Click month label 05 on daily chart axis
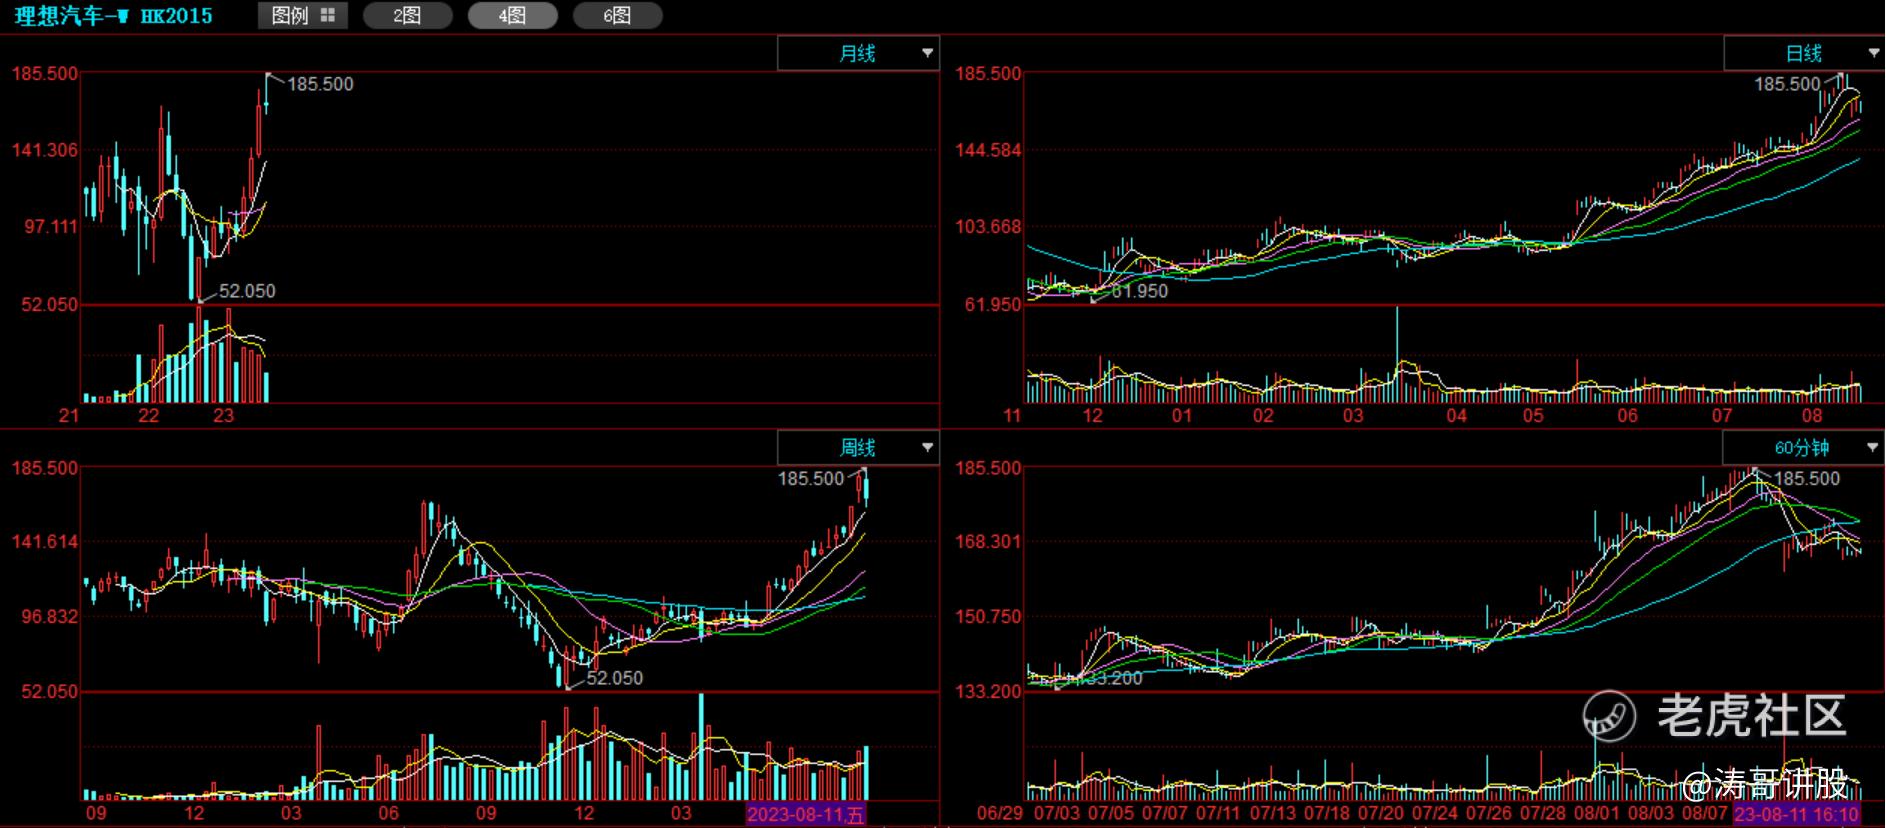Viewport: 1886px width, 828px height. 1533,415
